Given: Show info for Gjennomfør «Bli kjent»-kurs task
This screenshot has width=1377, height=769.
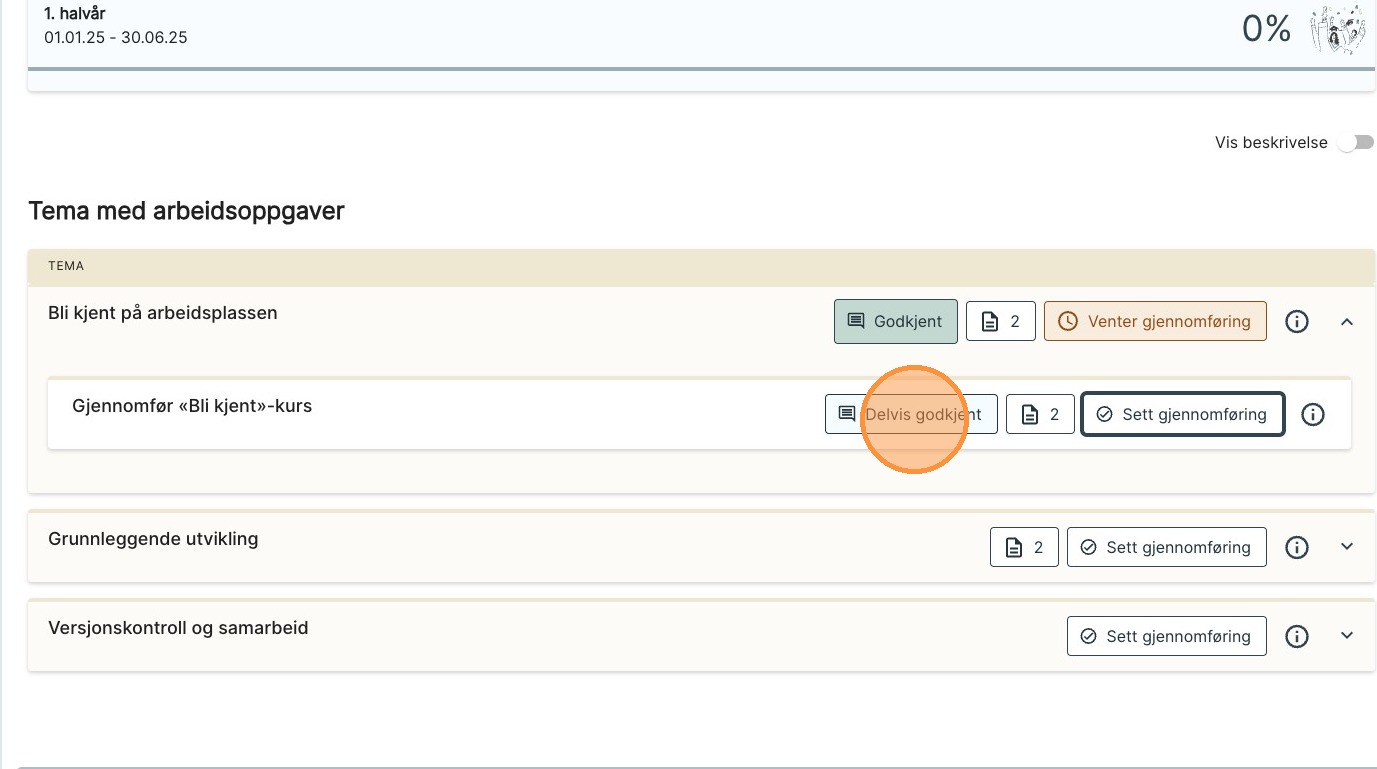Looking at the screenshot, I should (x=1313, y=414).
